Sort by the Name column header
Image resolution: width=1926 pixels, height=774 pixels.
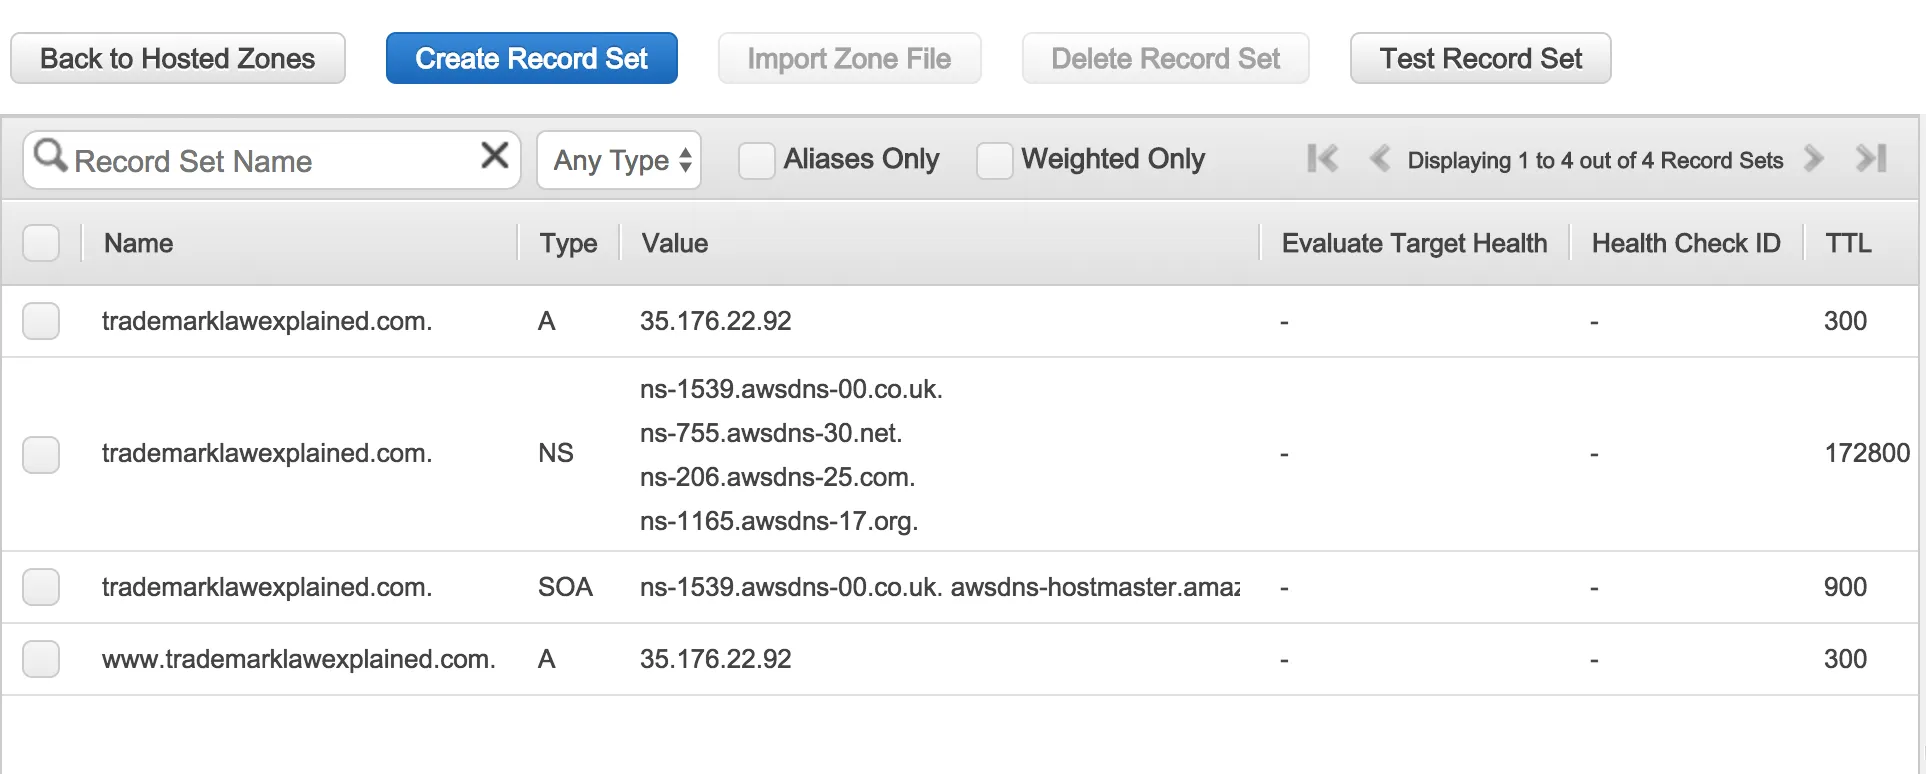(139, 243)
